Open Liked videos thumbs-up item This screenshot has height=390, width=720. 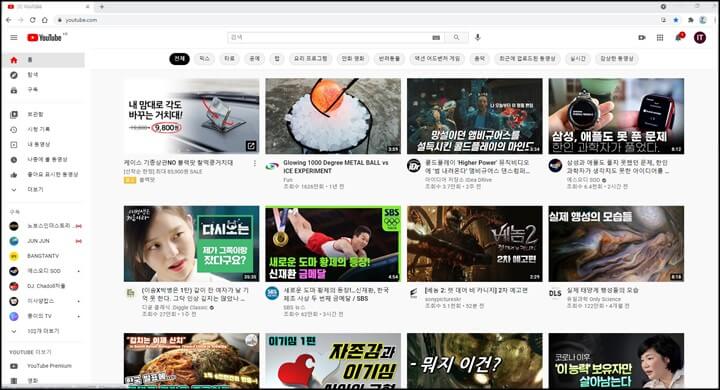click(43, 175)
